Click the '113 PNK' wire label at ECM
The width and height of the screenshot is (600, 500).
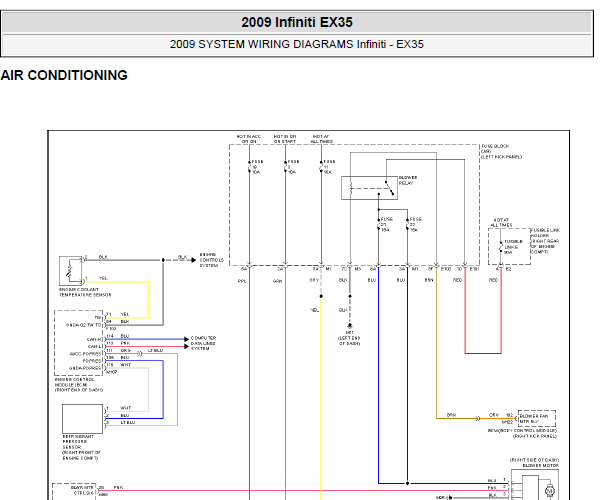coord(117,343)
